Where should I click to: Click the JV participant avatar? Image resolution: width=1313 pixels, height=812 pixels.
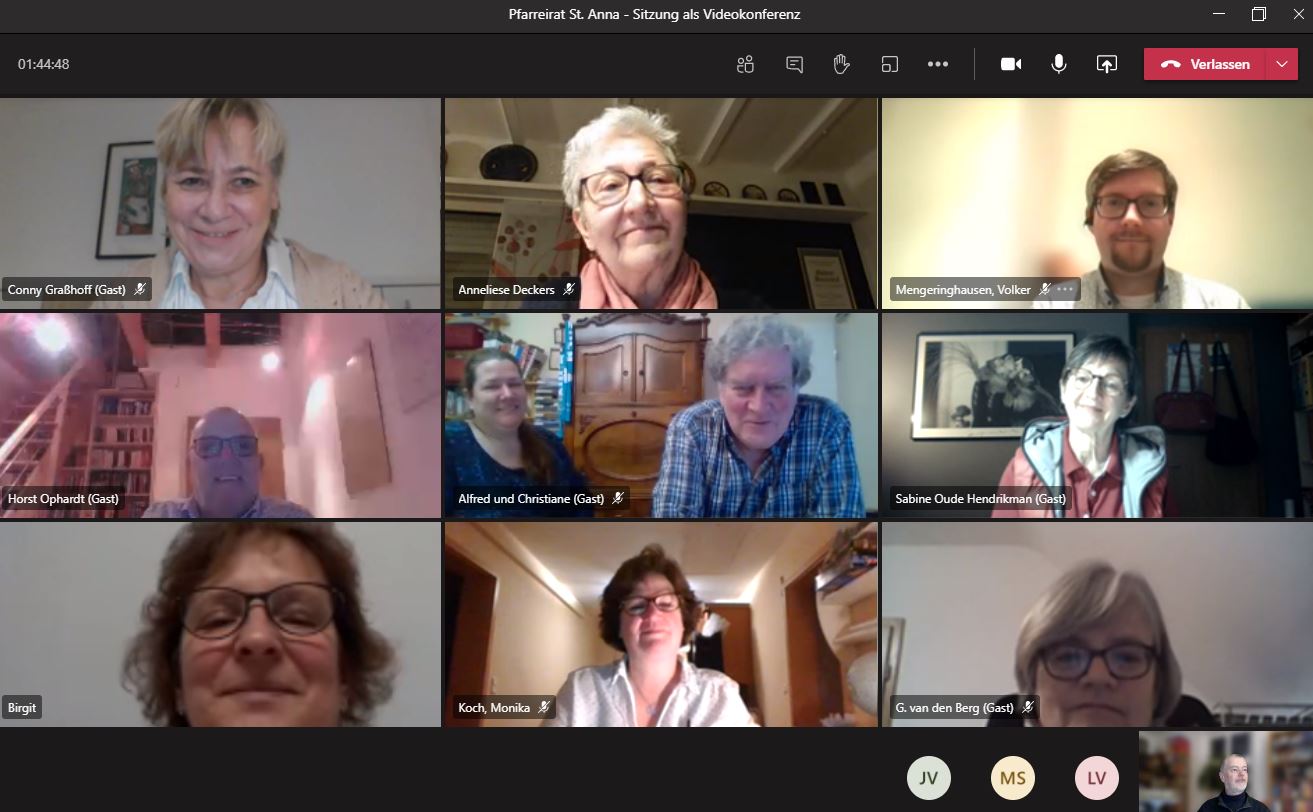coord(929,778)
